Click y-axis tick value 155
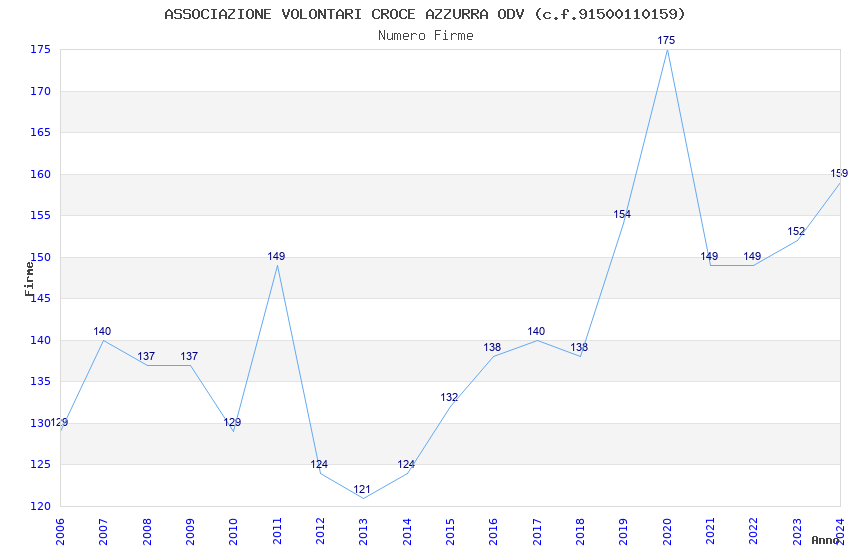 click(x=40, y=215)
